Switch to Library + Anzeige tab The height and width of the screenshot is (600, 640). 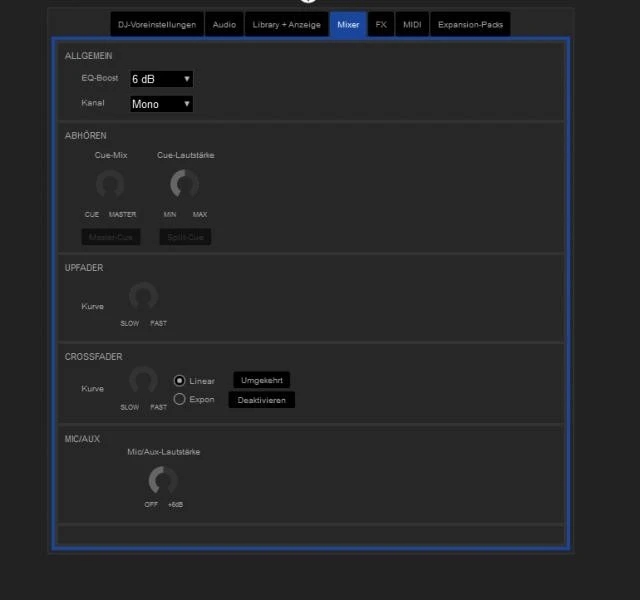pos(286,24)
